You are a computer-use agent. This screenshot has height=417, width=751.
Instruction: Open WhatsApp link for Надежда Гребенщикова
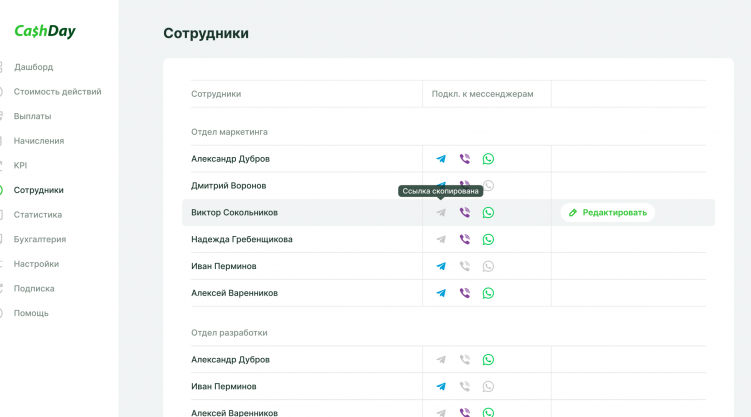pos(488,240)
